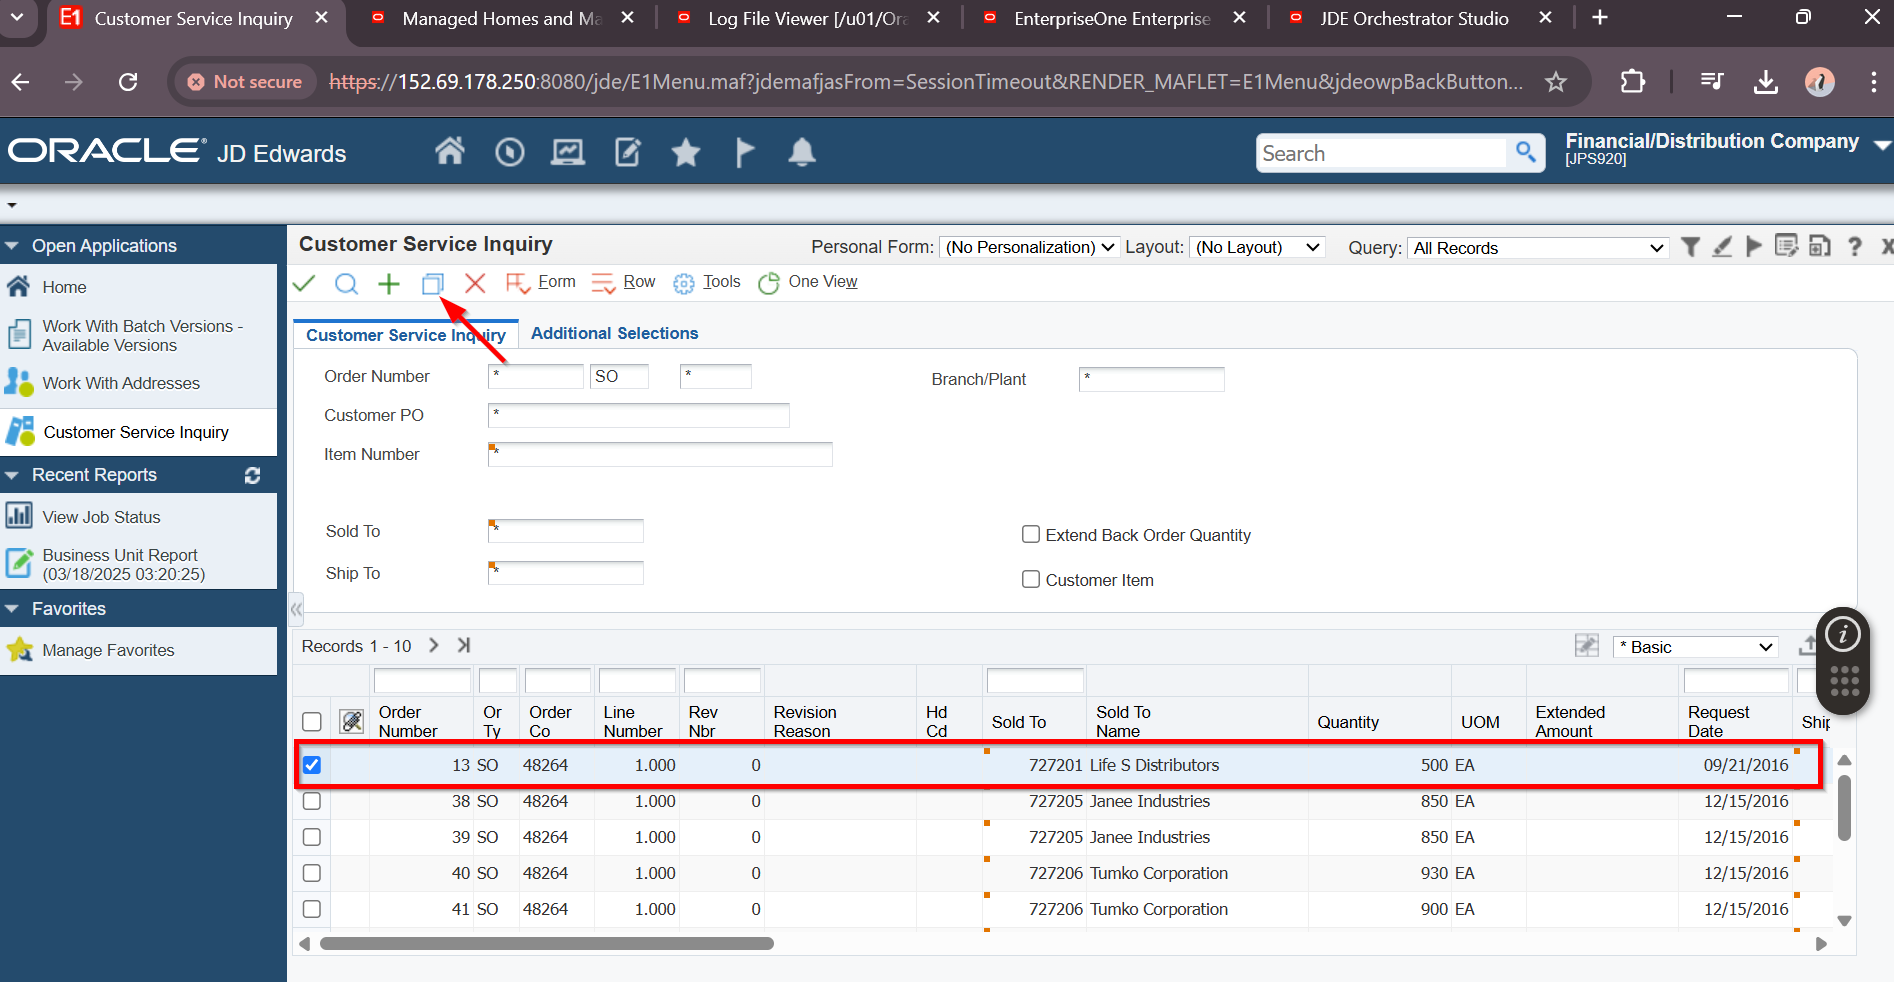The image size is (1894, 982).
Task: Click the red Close X toolbar icon
Action: click(x=475, y=284)
